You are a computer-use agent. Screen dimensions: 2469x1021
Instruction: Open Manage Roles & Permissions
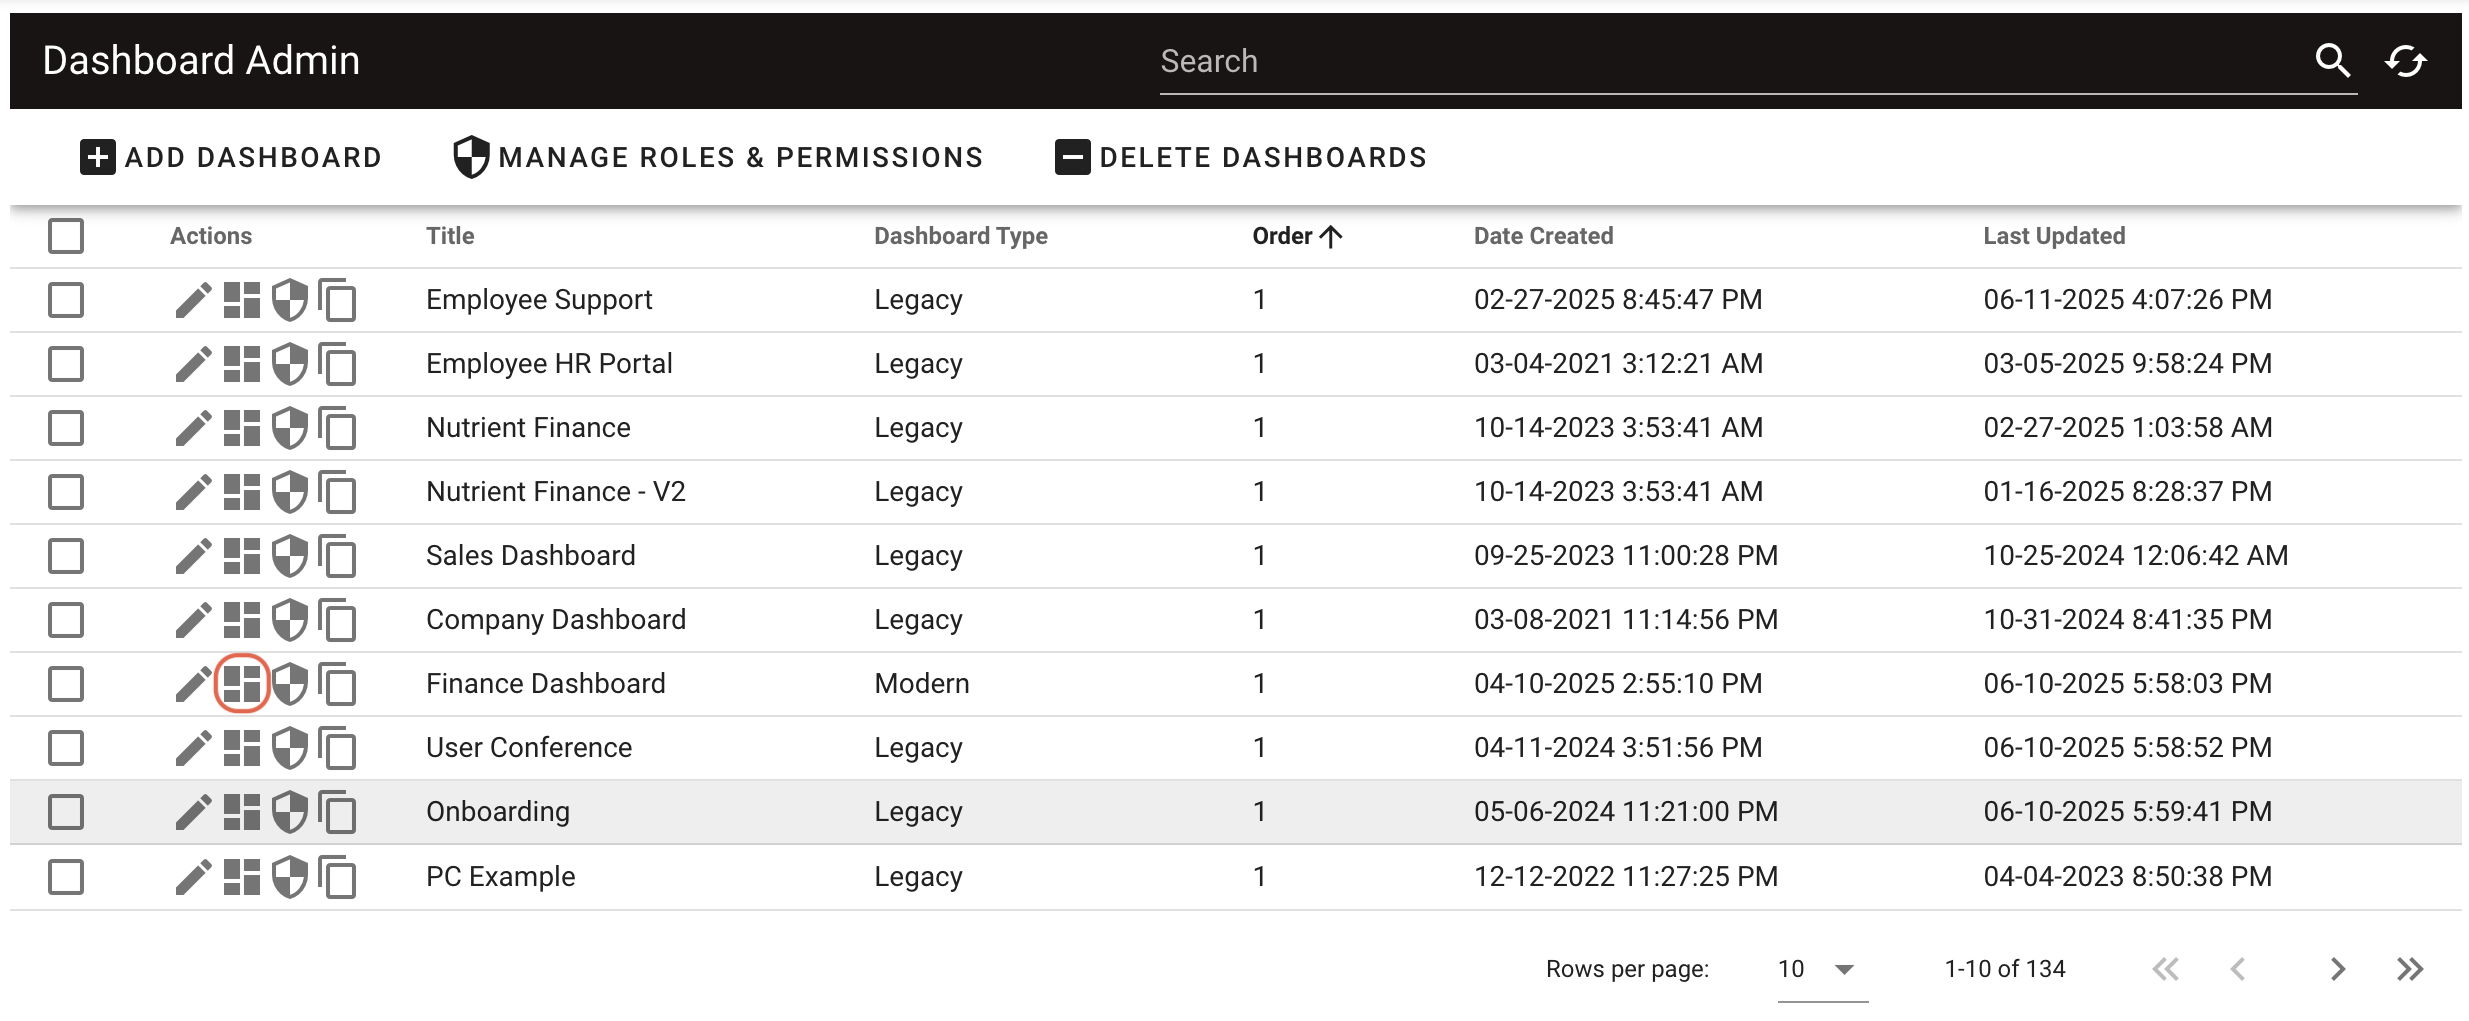pos(718,158)
